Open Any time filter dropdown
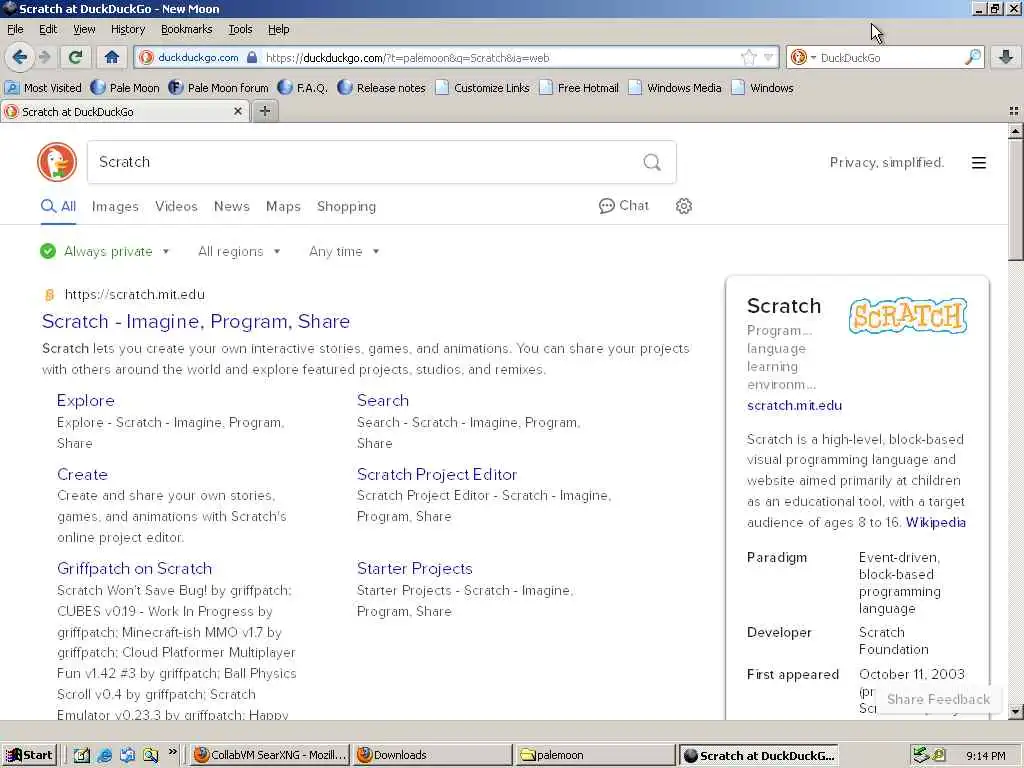Screen dimensions: 1024x768 (x=344, y=251)
